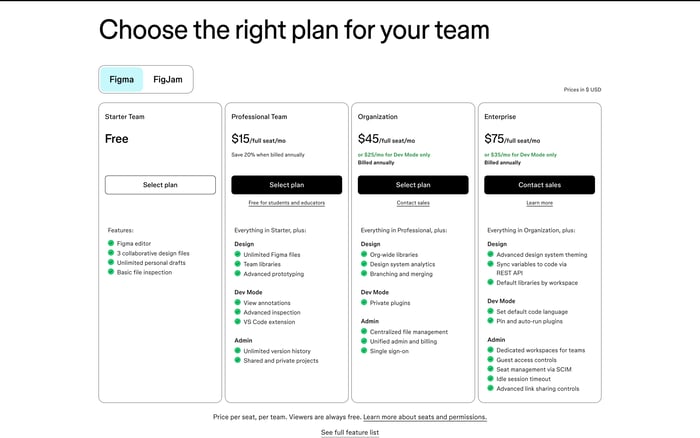Click green dot beside VS Code extension

tap(238, 321)
